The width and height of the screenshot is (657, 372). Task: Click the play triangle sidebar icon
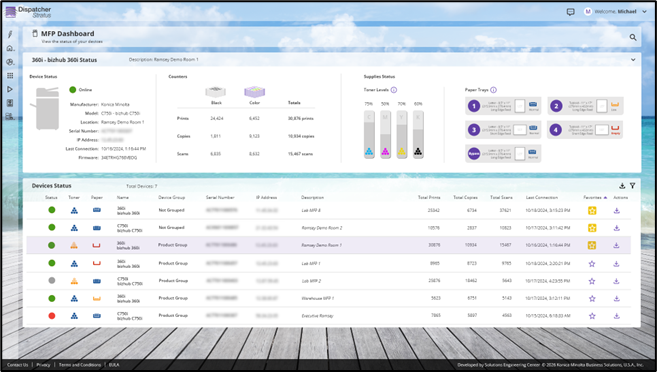tap(10, 89)
